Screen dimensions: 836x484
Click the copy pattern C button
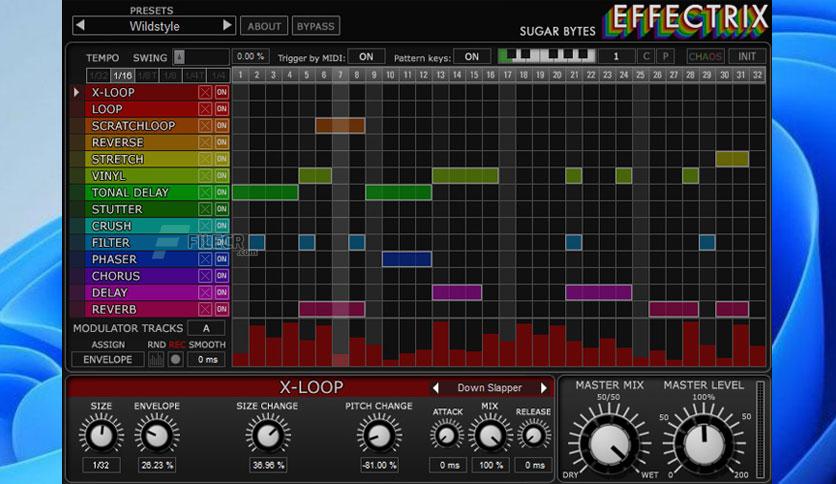(x=647, y=57)
